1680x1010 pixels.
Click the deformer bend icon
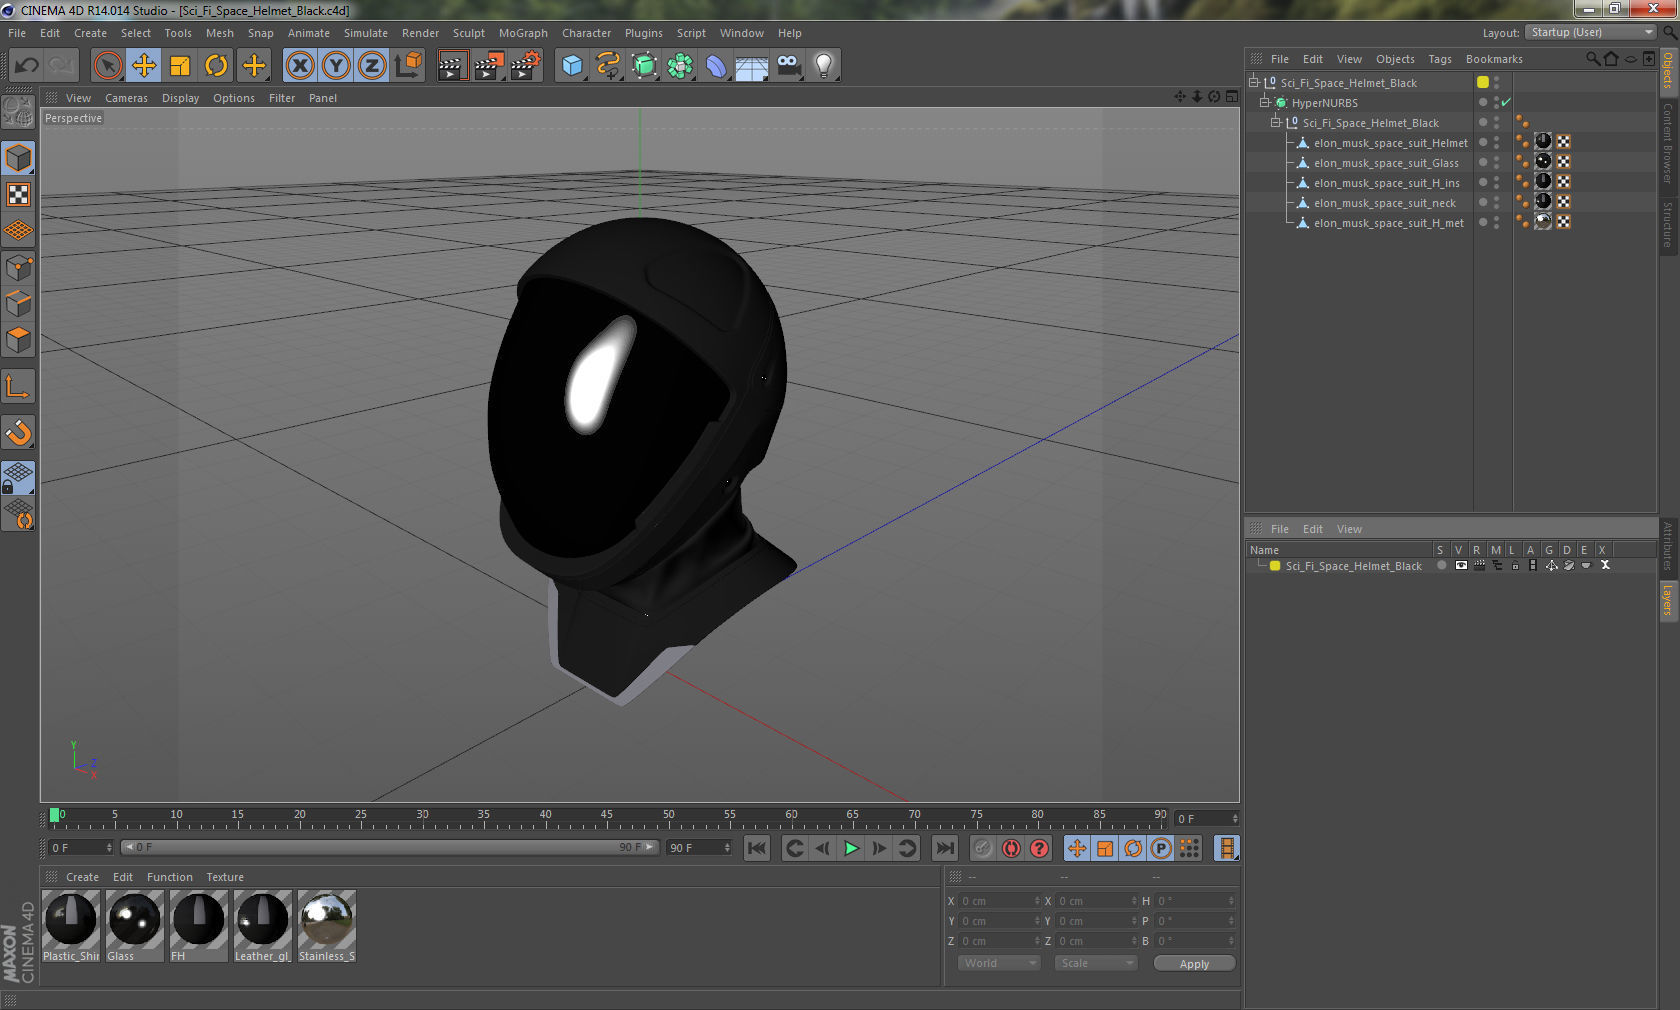[716, 66]
